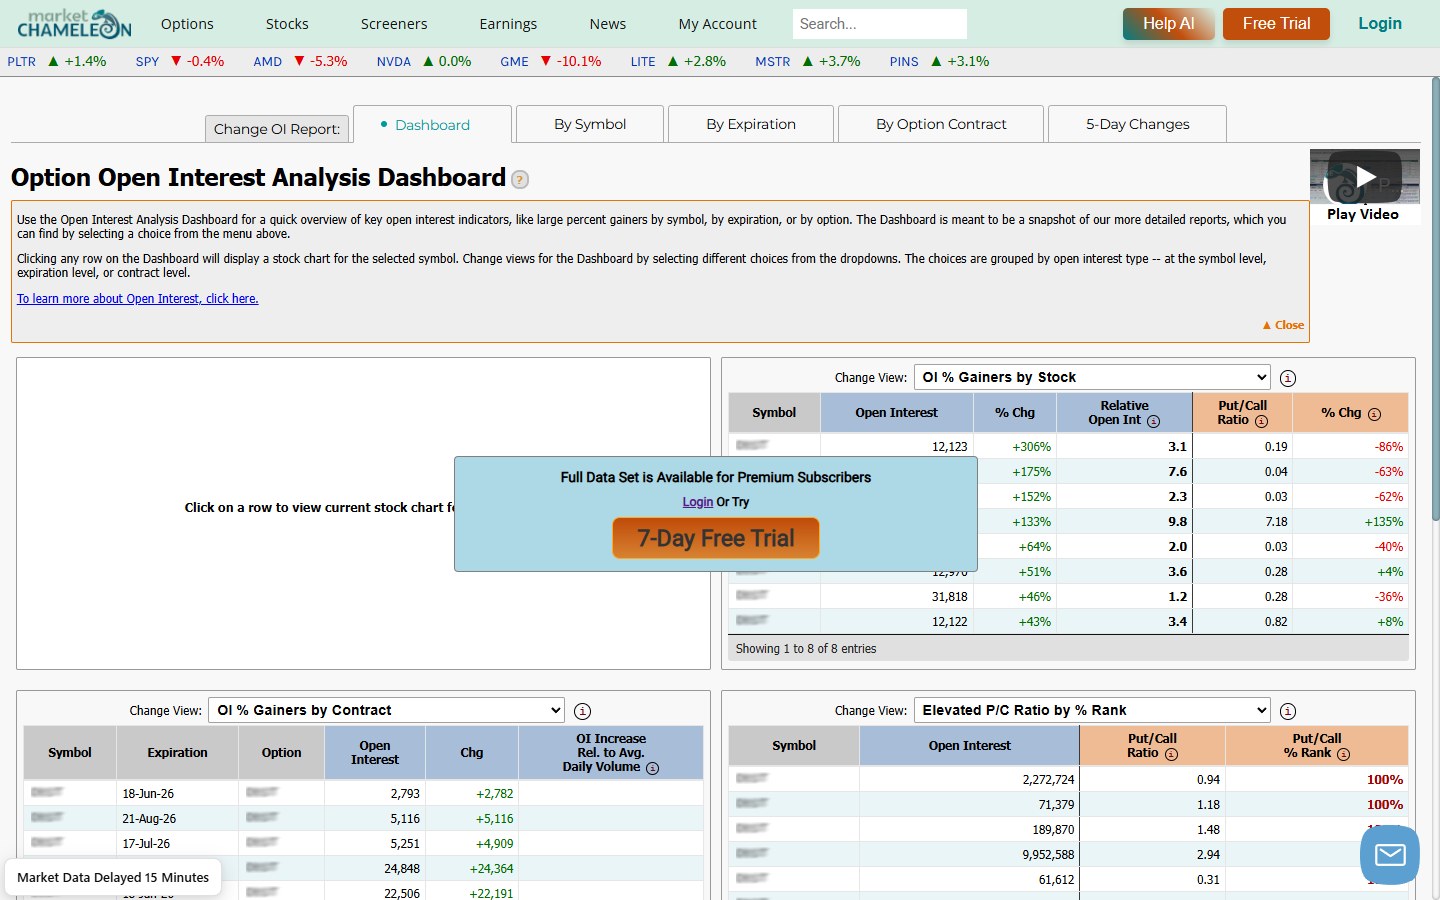This screenshot has width=1440, height=900.
Task: Click the Relative Open Int info icon
Action: tap(1153, 421)
